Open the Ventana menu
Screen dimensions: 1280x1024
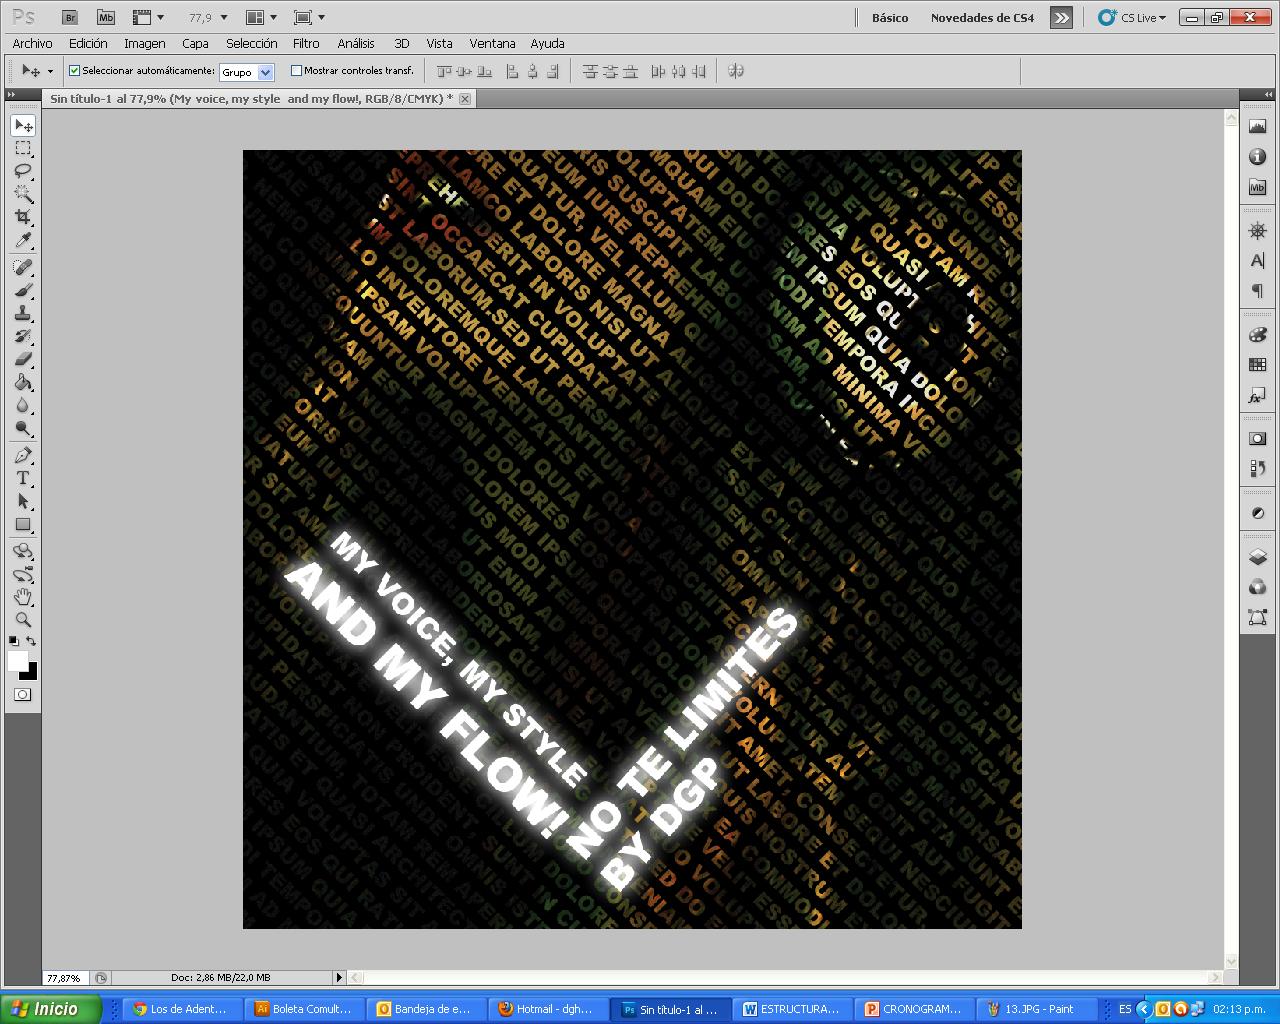click(492, 43)
